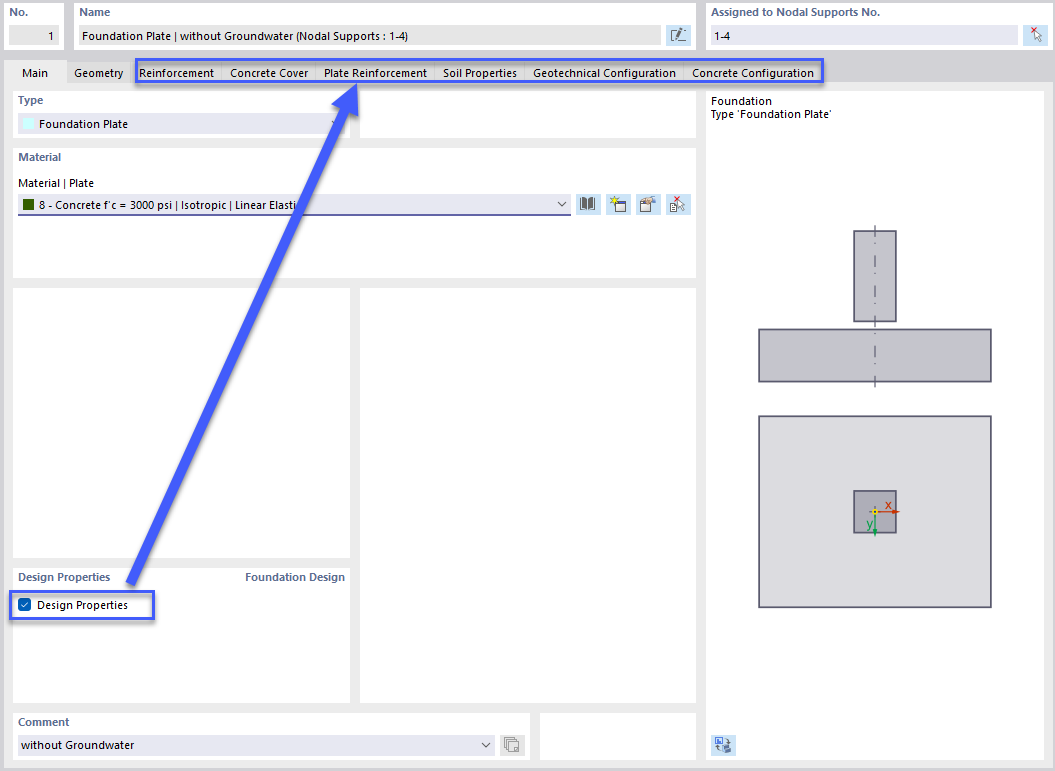1055x771 pixels.
Task: Click the edit material icon
Action: point(648,204)
